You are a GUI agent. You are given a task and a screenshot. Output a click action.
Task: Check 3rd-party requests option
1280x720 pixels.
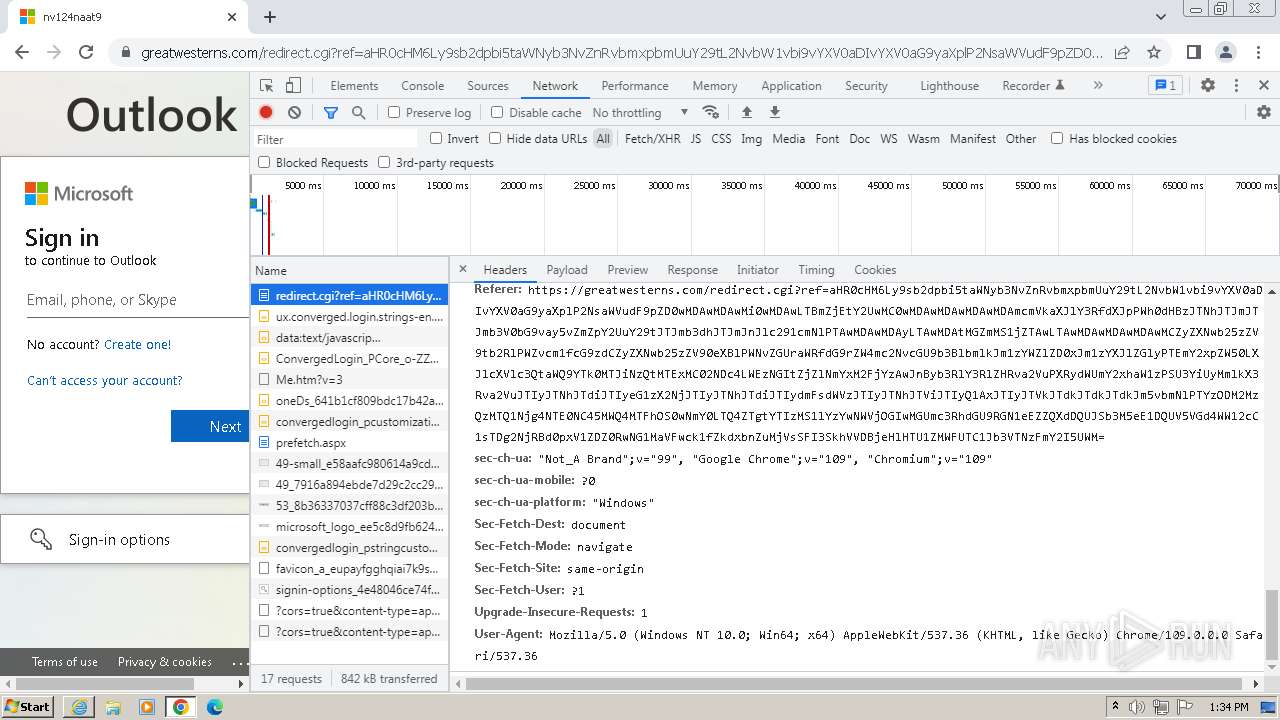(x=384, y=162)
